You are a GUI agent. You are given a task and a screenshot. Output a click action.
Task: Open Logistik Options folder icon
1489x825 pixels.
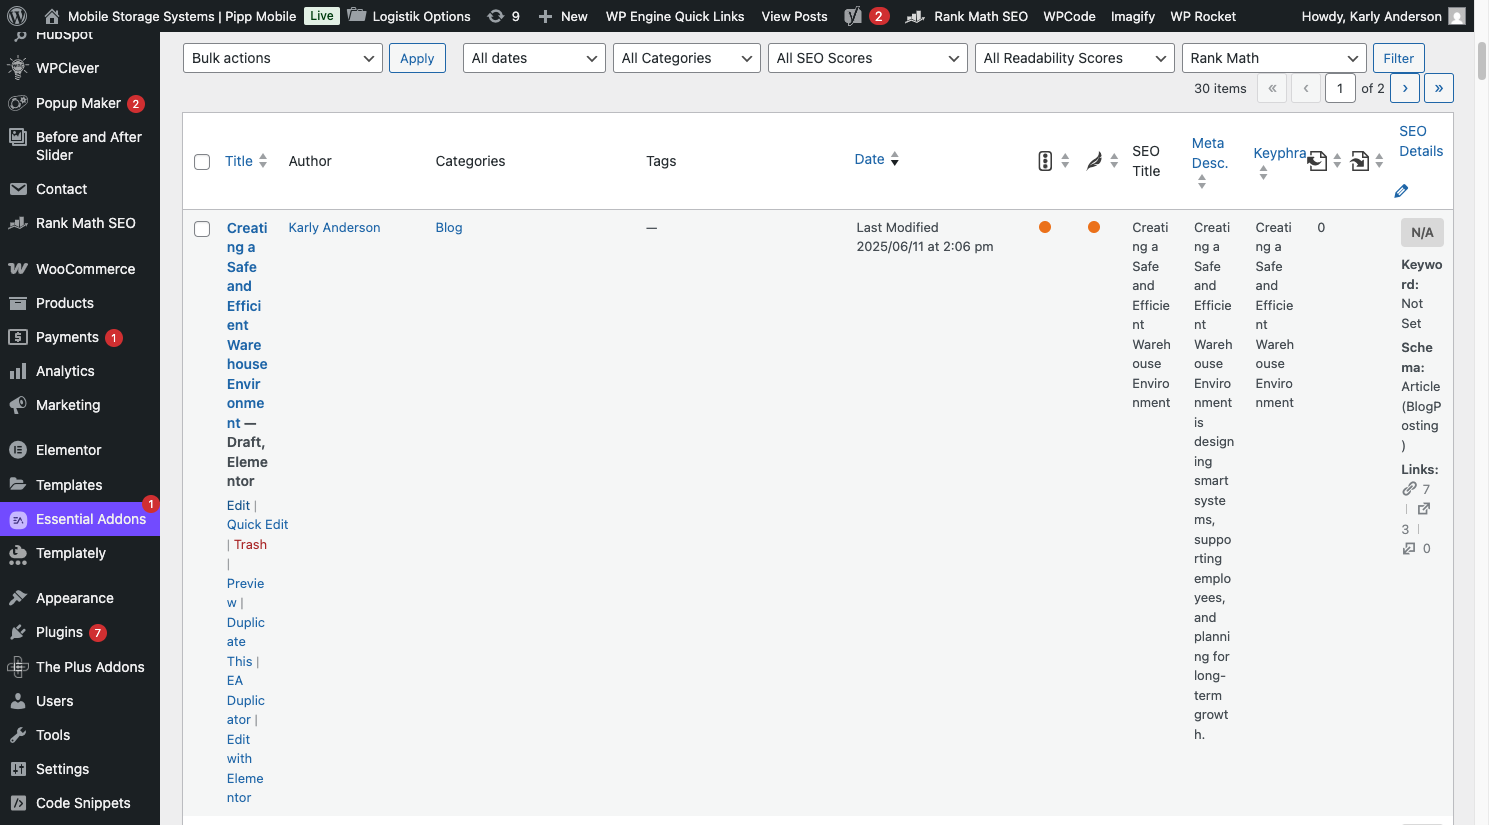click(356, 16)
